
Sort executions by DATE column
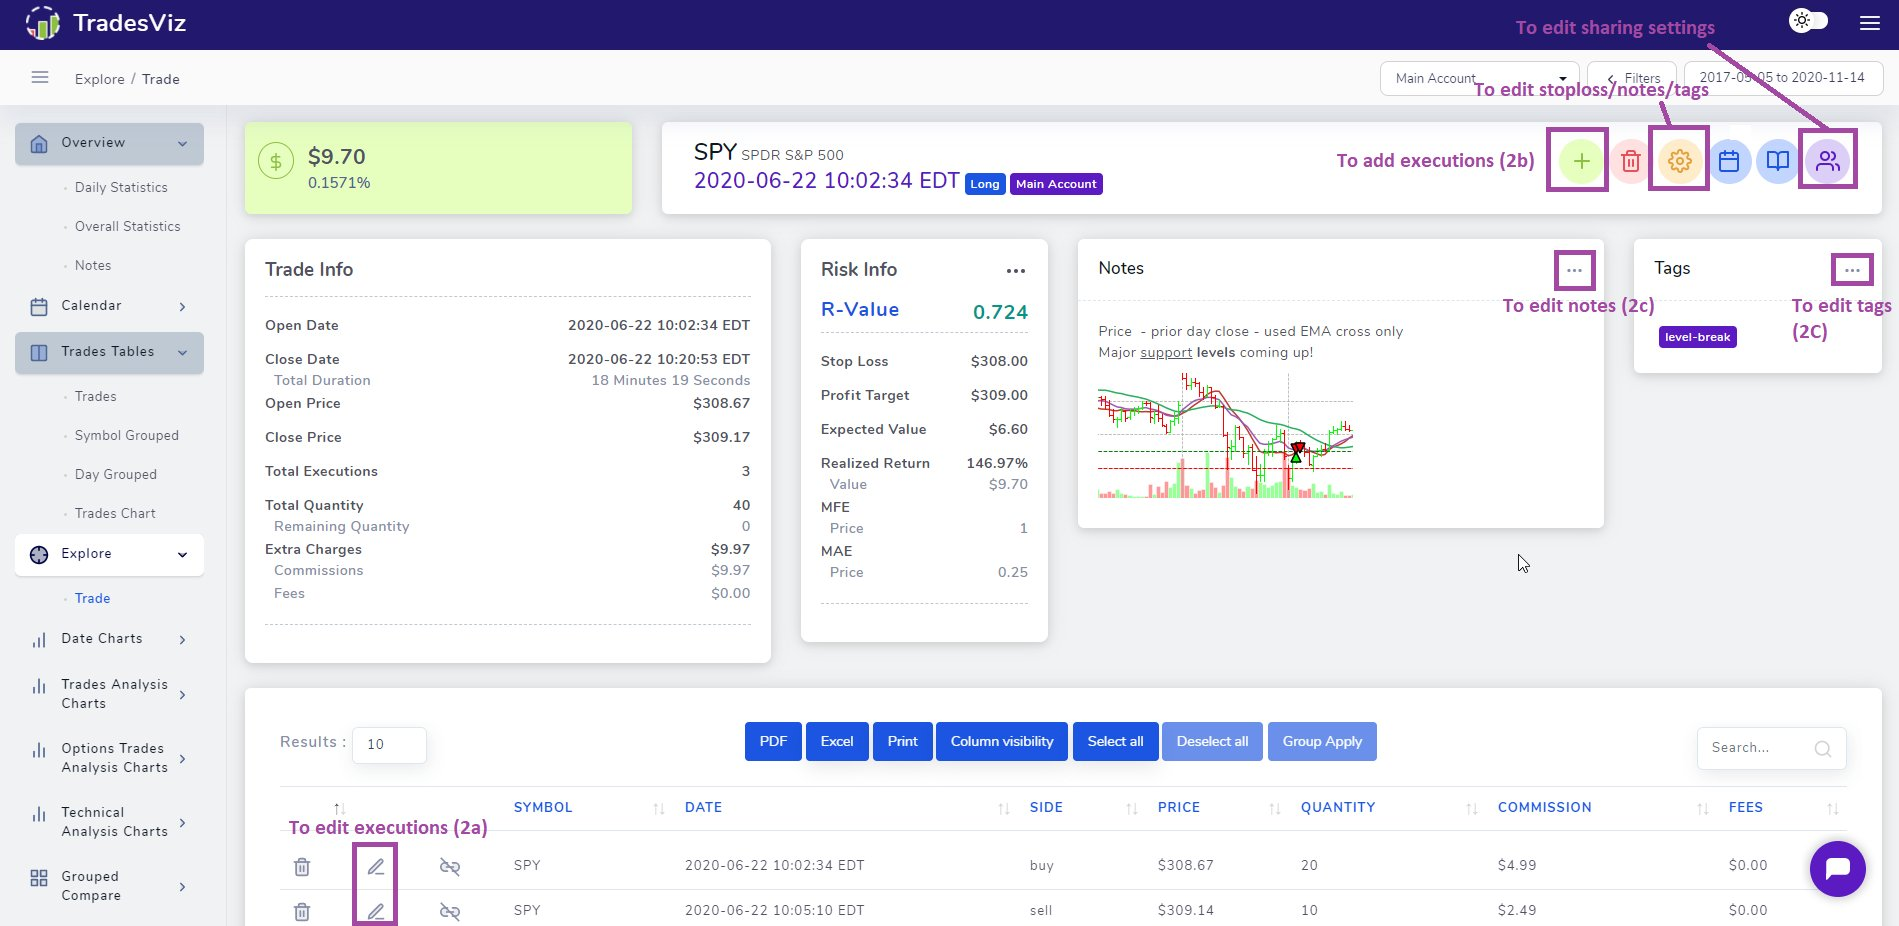pos(703,808)
